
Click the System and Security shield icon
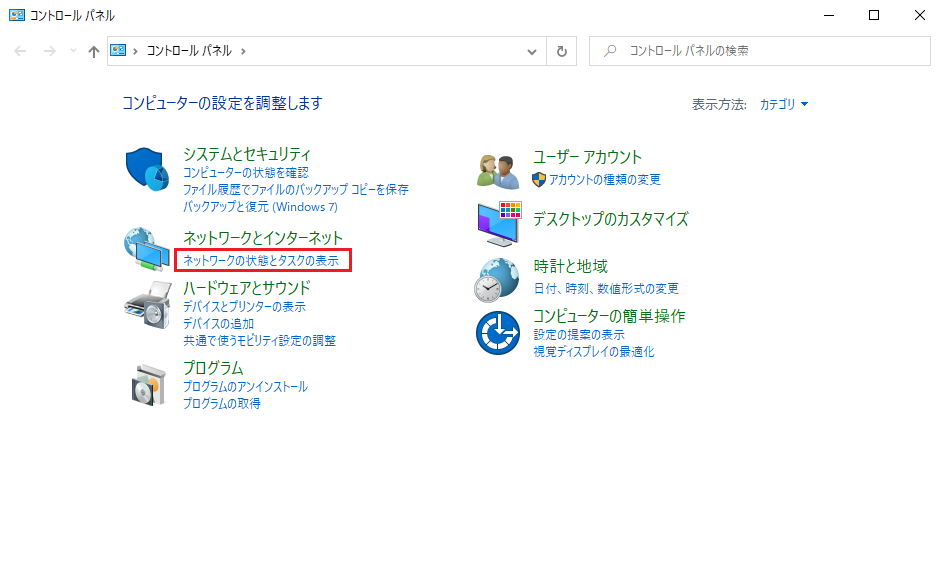tap(148, 168)
